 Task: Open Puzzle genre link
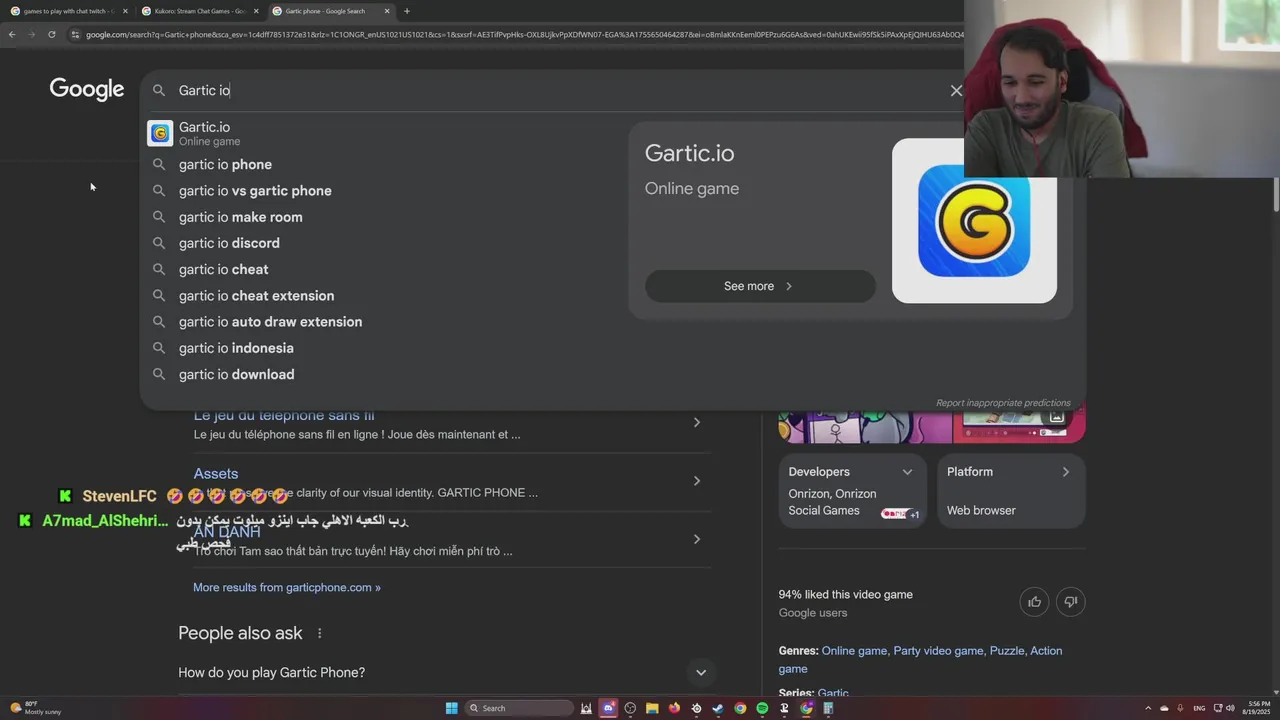coord(1007,651)
